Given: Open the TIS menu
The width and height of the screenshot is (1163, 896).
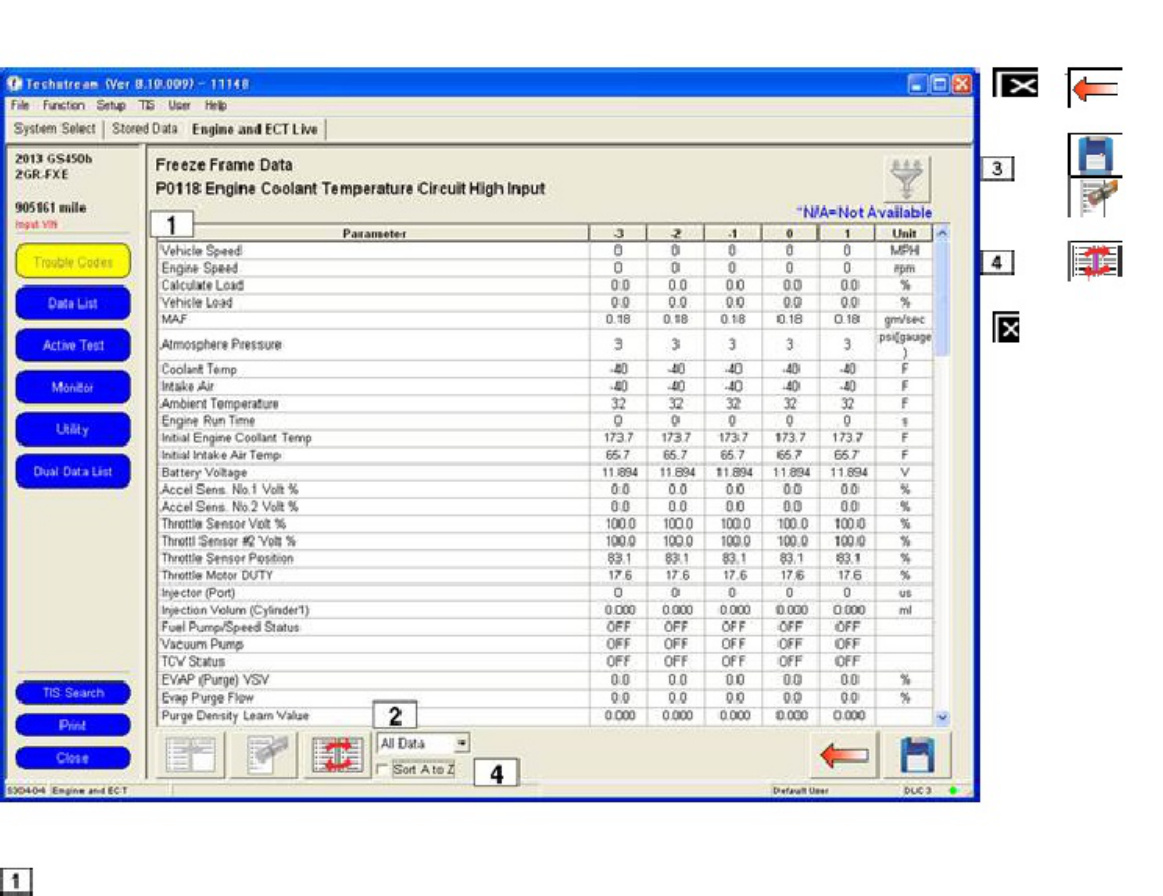Looking at the screenshot, I should click(147, 105).
